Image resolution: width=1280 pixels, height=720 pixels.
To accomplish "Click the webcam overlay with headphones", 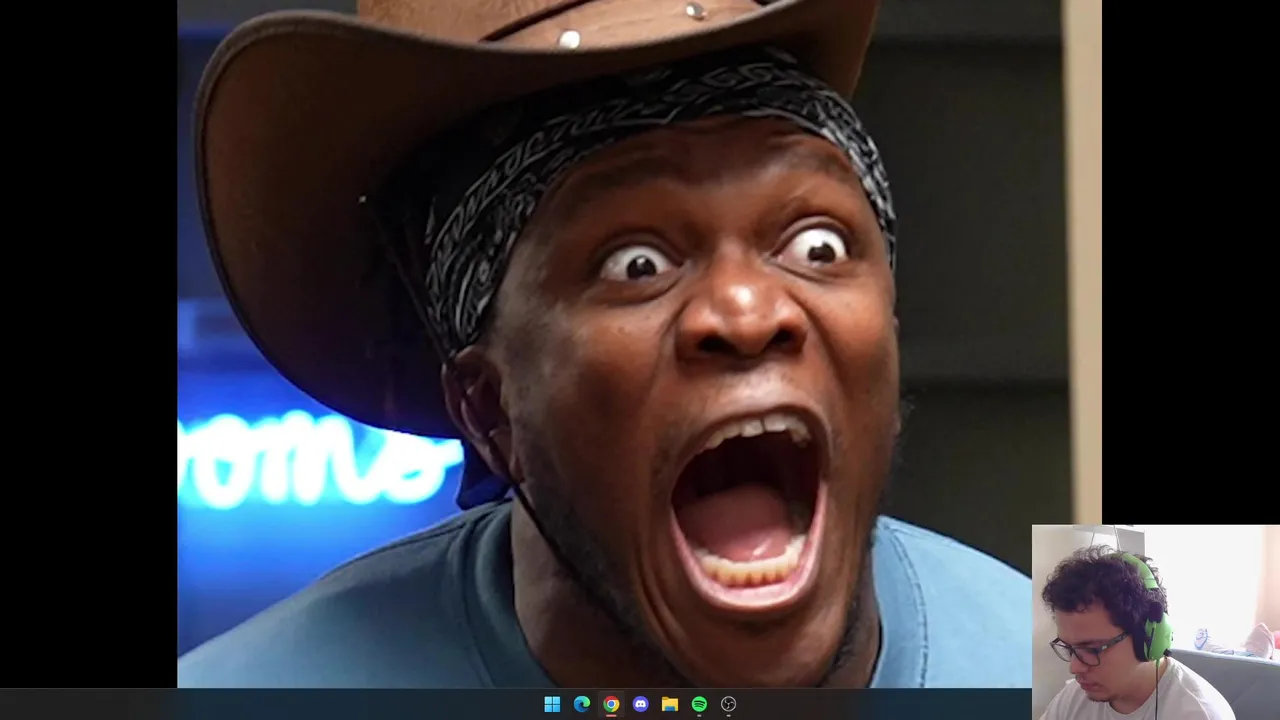I will pos(1156,622).
